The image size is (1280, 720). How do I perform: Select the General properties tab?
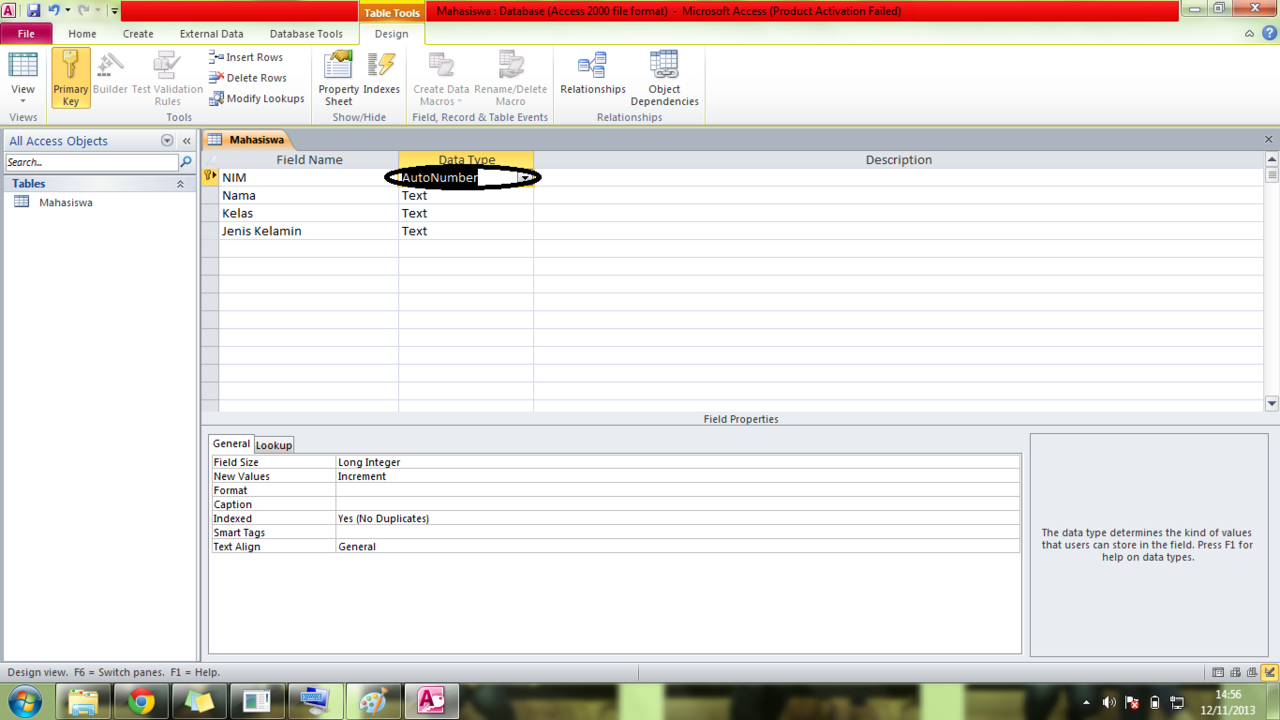coord(231,444)
